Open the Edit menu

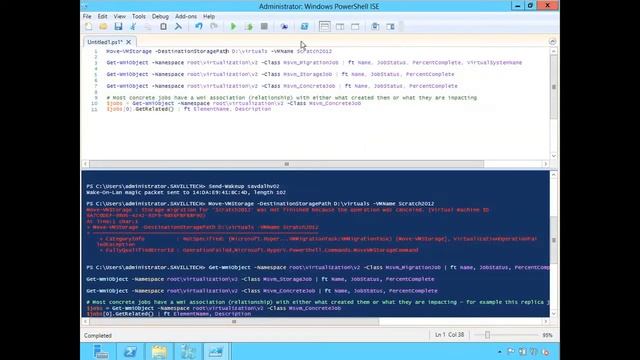click(102, 16)
